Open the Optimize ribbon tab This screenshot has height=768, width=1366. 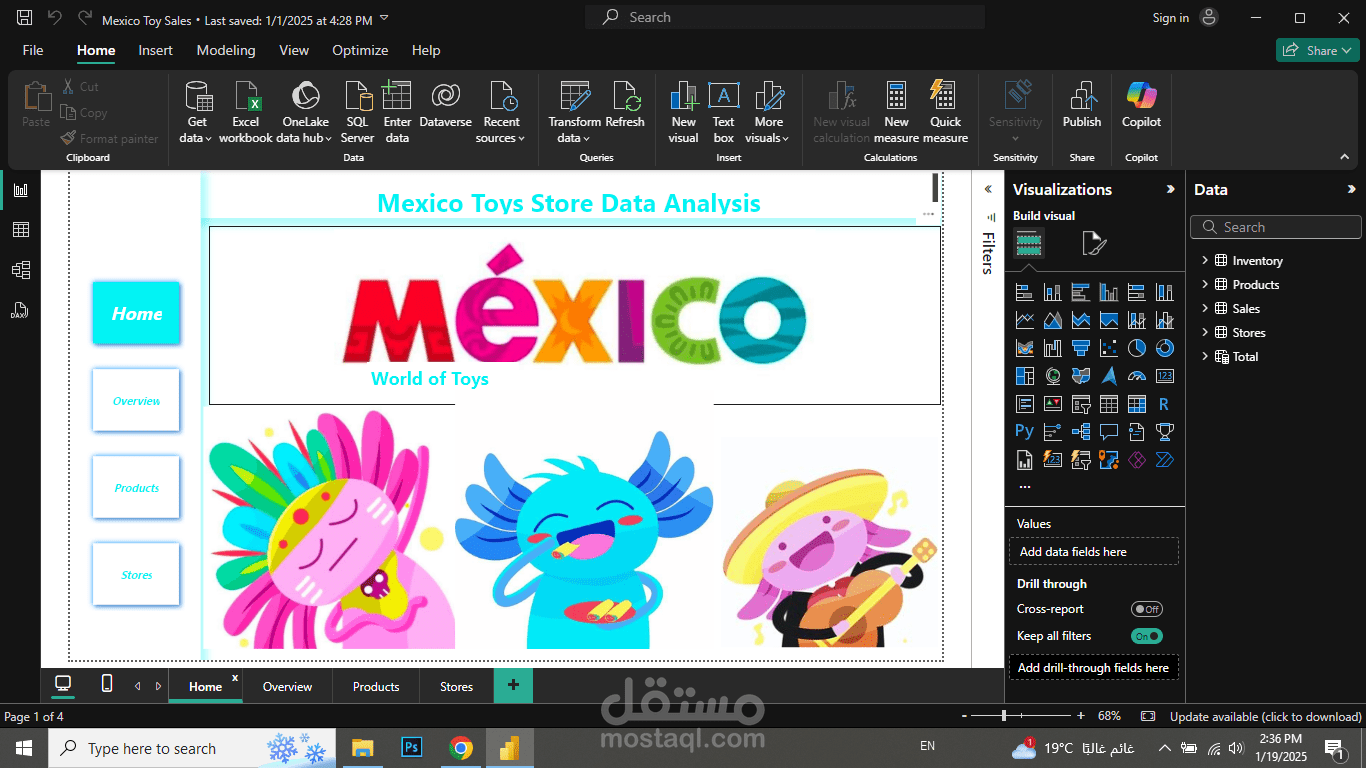click(360, 50)
